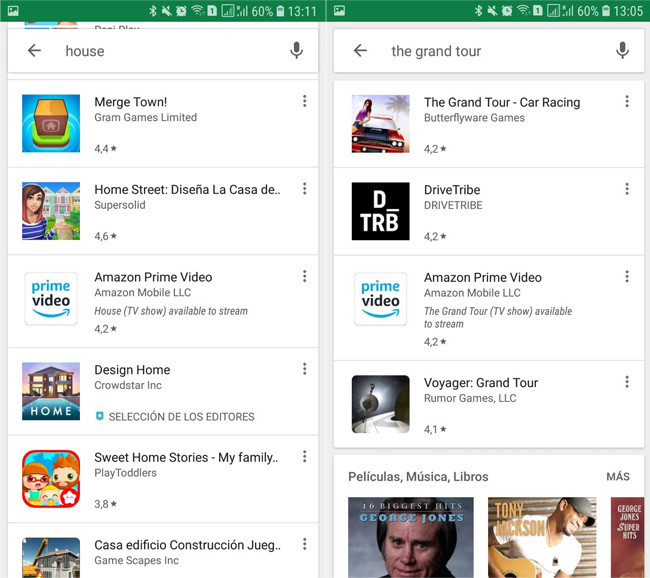Go back from 'the grand tour' search

[x=360, y=51]
